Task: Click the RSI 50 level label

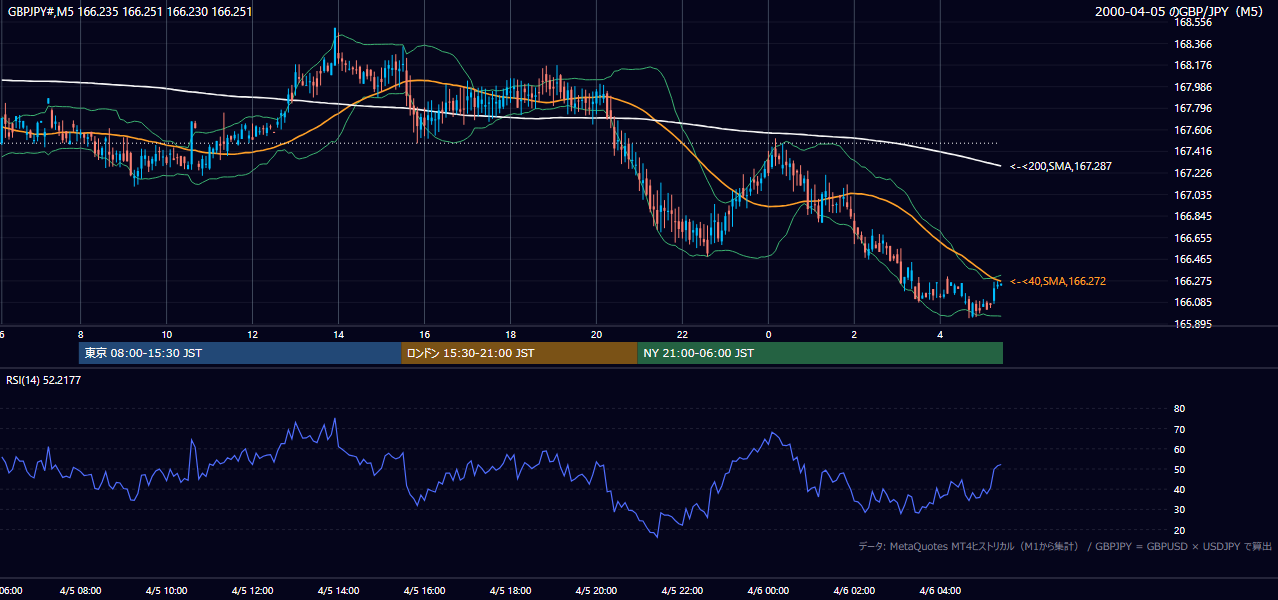Action: (1179, 470)
